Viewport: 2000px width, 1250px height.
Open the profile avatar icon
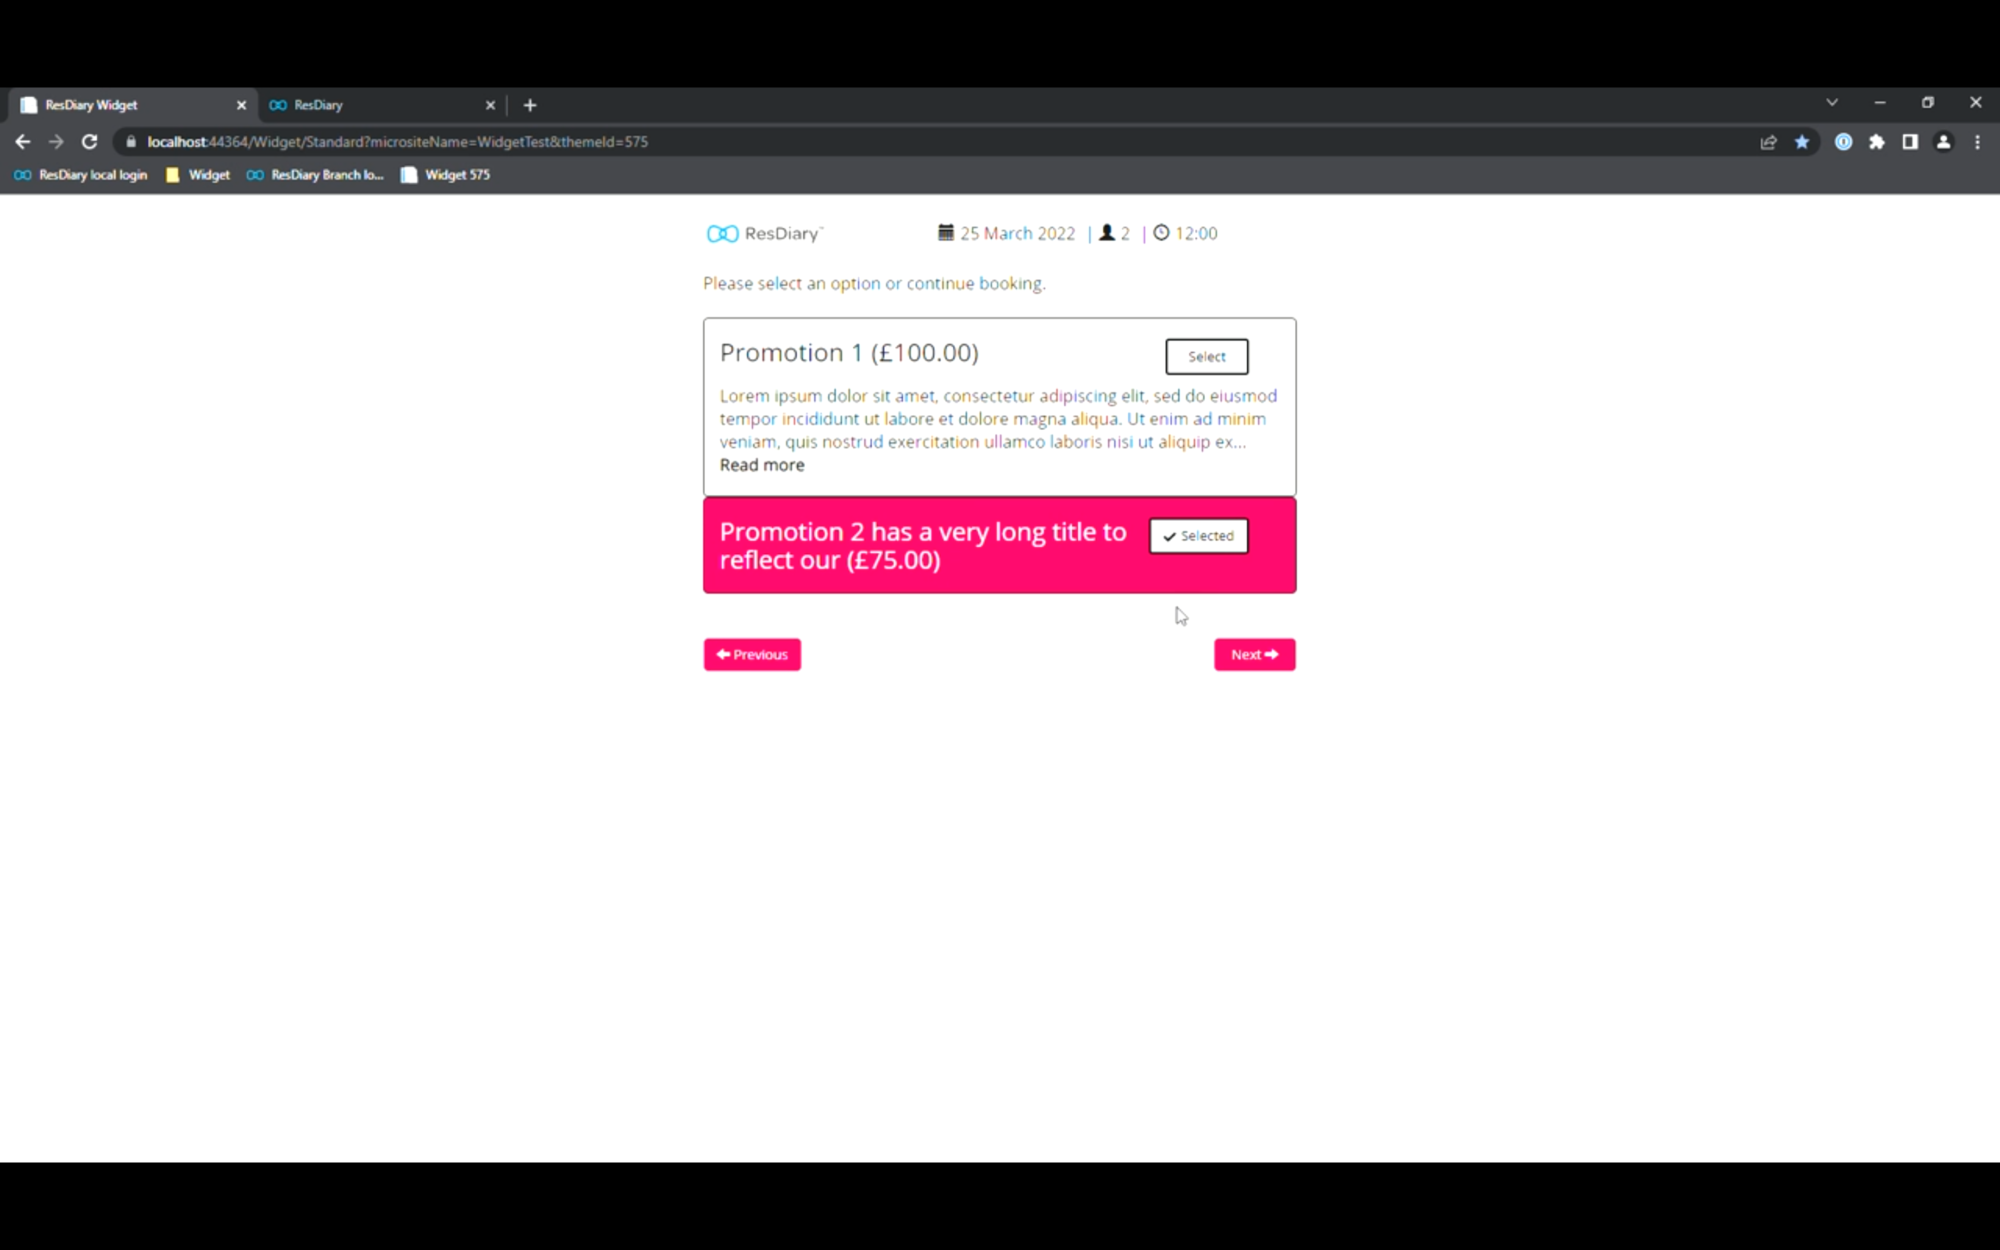pyautogui.click(x=1943, y=142)
